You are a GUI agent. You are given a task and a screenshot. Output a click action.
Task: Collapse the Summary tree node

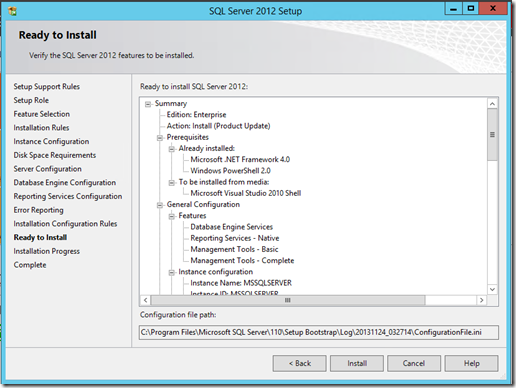(148, 104)
